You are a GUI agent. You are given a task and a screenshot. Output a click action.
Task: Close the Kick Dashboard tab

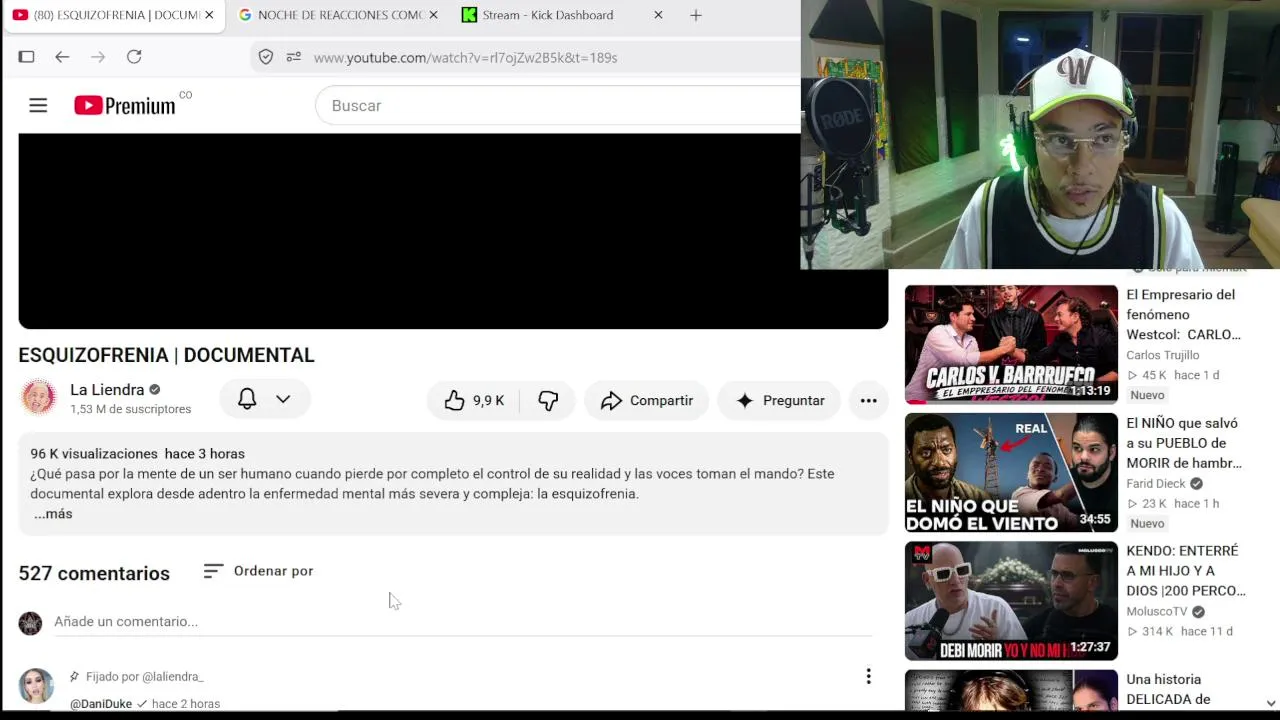[658, 15]
